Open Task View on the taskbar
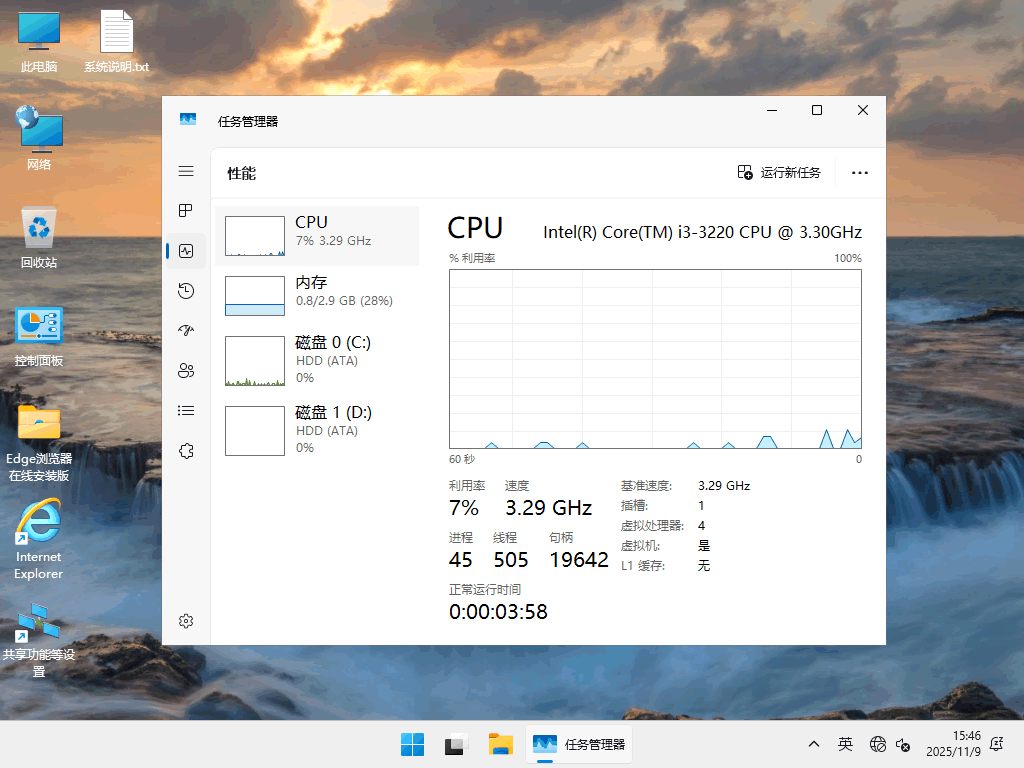The width and height of the screenshot is (1024, 768). point(456,744)
